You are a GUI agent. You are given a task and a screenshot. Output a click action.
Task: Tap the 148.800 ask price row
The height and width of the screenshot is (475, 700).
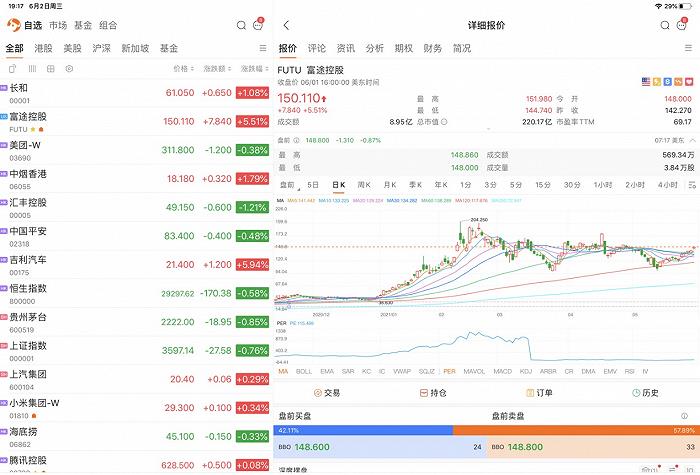pos(593,447)
